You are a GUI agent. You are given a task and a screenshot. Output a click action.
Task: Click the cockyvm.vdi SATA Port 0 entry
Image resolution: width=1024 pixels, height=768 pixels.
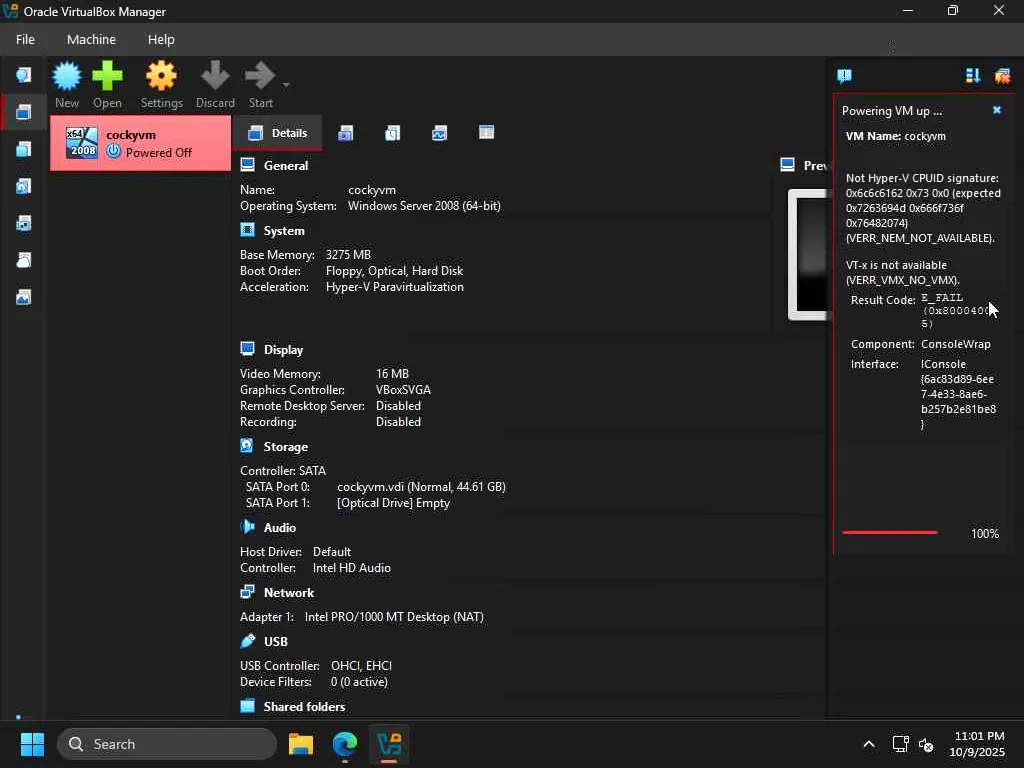tap(421, 487)
